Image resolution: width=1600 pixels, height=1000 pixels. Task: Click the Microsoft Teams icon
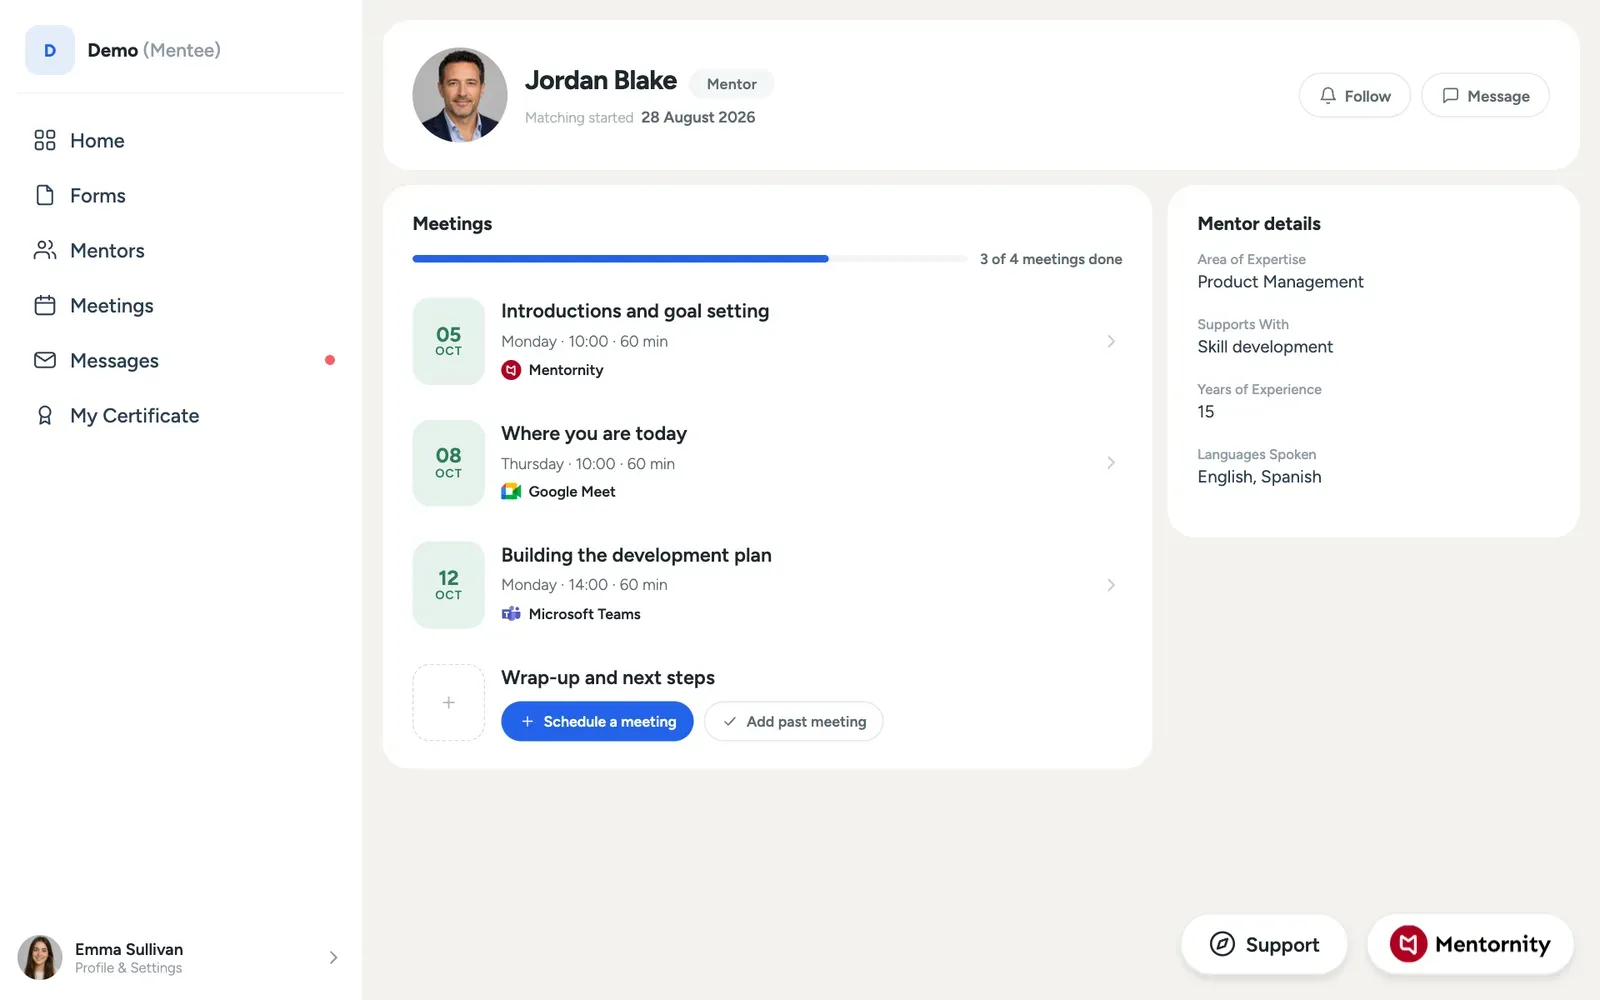pyautogui.click(x=511, y=613)
